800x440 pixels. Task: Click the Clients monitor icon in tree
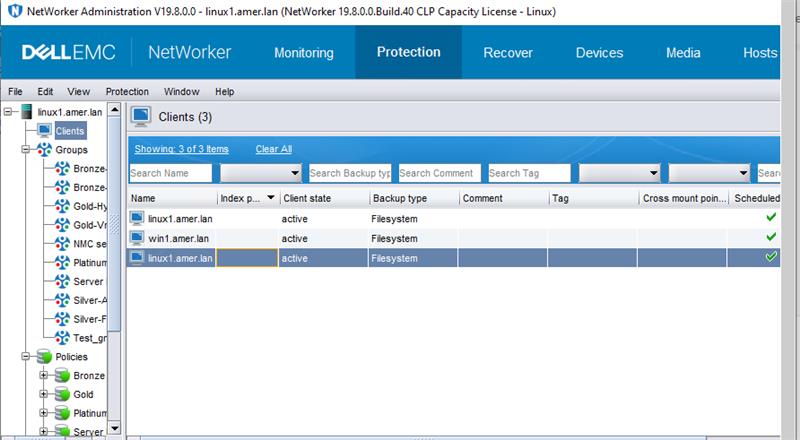44,130
